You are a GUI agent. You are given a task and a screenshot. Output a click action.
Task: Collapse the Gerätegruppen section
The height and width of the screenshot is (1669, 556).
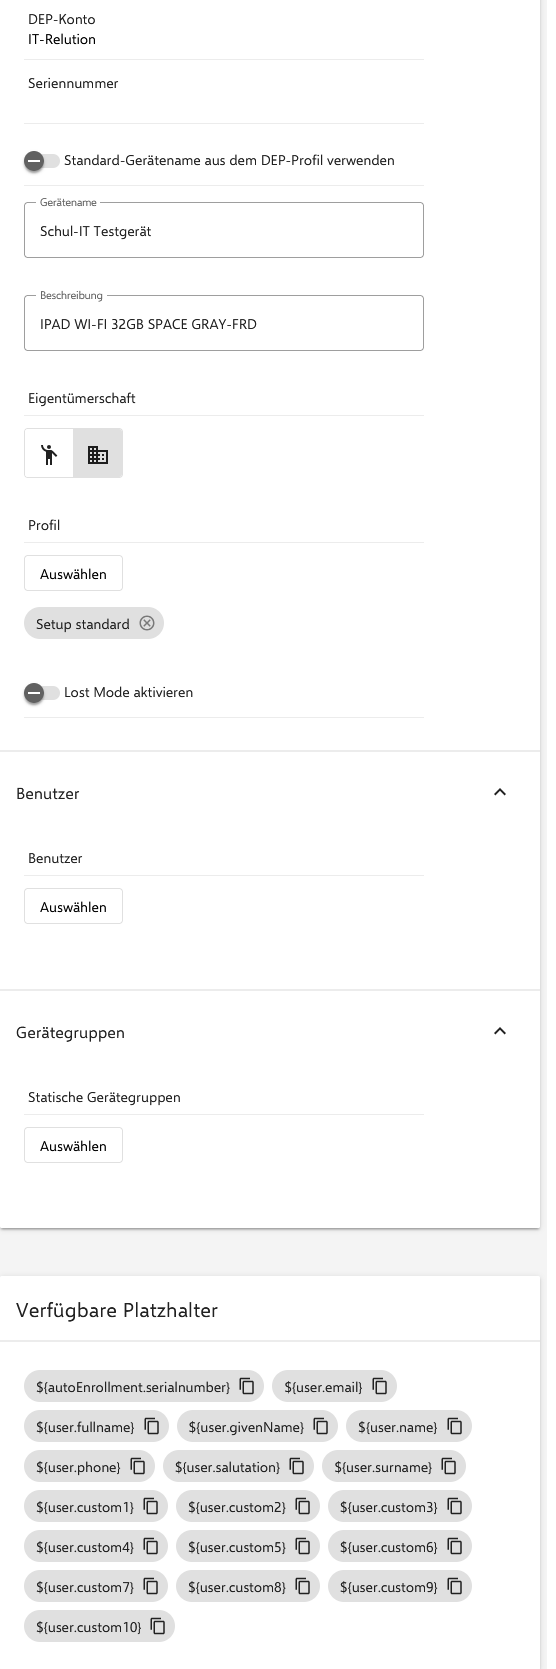(500, 1031)
